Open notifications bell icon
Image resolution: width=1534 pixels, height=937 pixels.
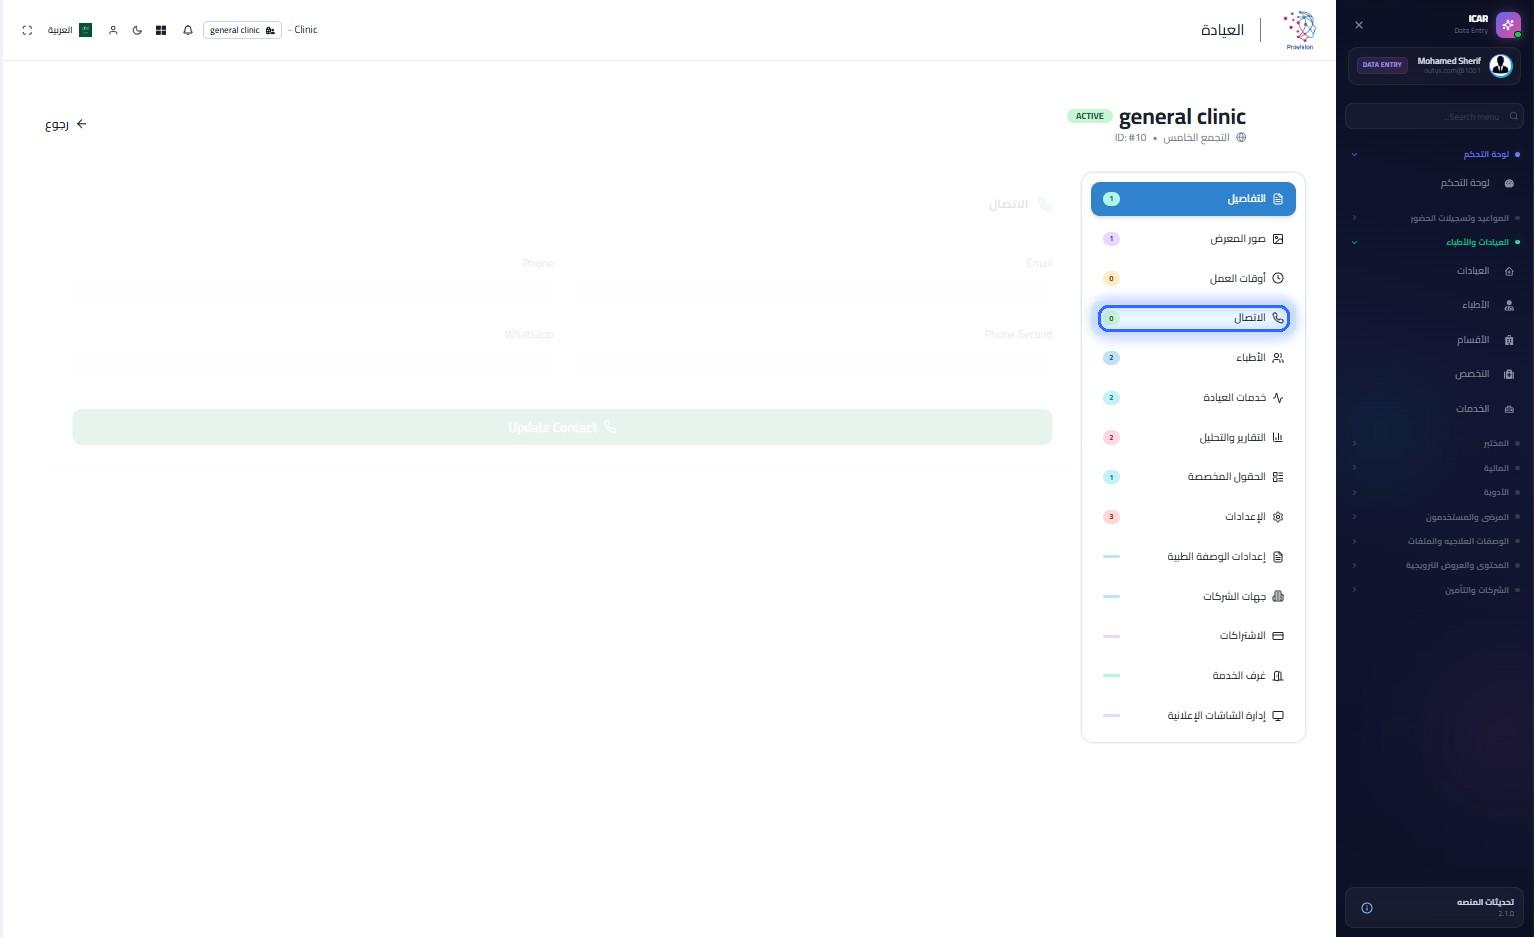[188, 30]
